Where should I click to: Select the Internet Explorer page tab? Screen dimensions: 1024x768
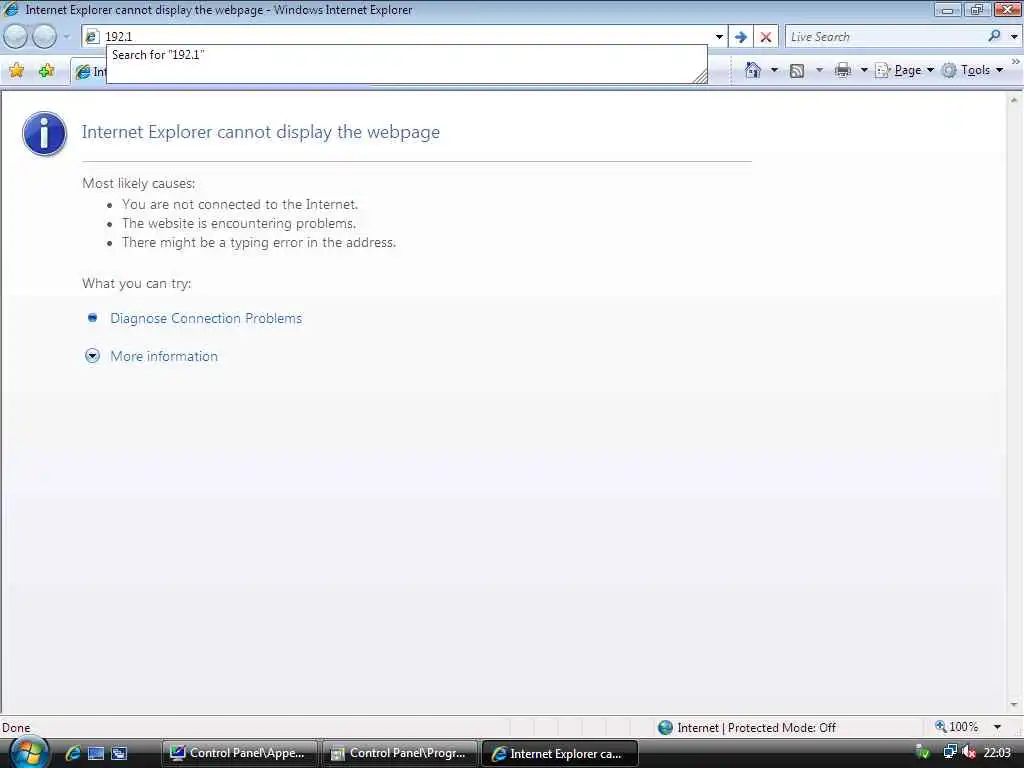[x=89, y=72]
